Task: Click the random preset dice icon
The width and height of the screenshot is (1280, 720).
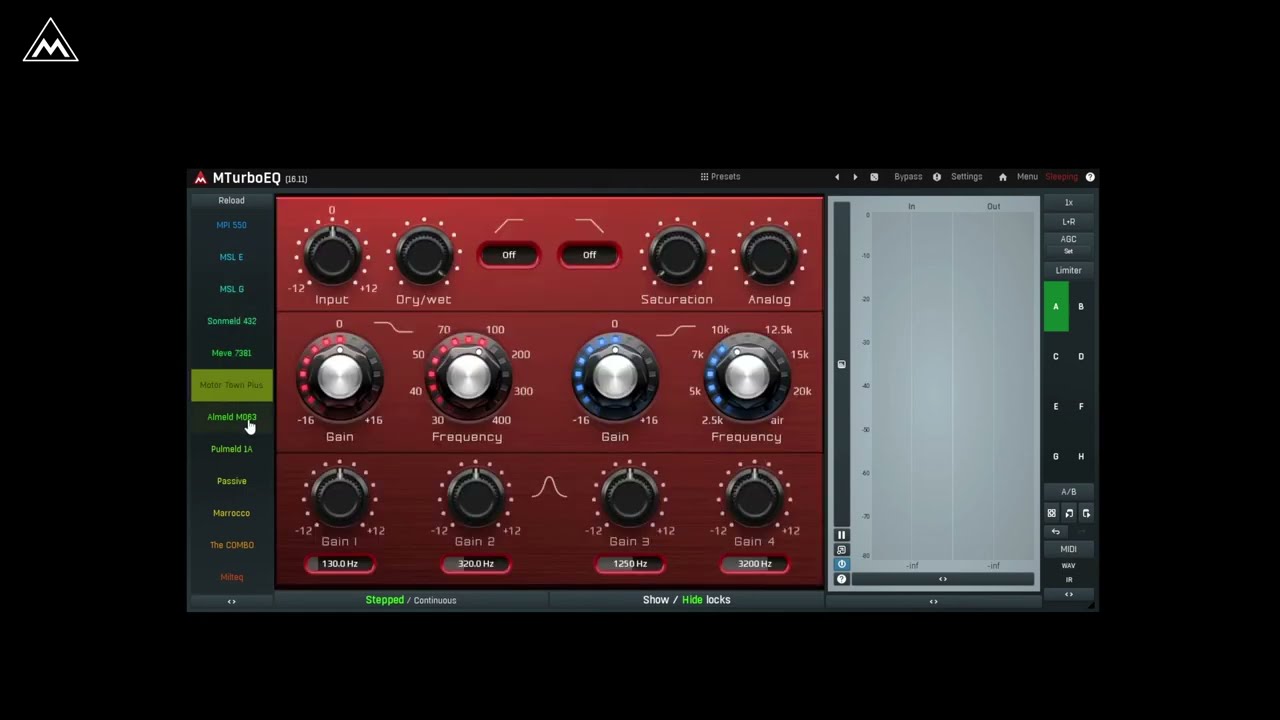Action: pyautogui.click(x=874, y=177)
